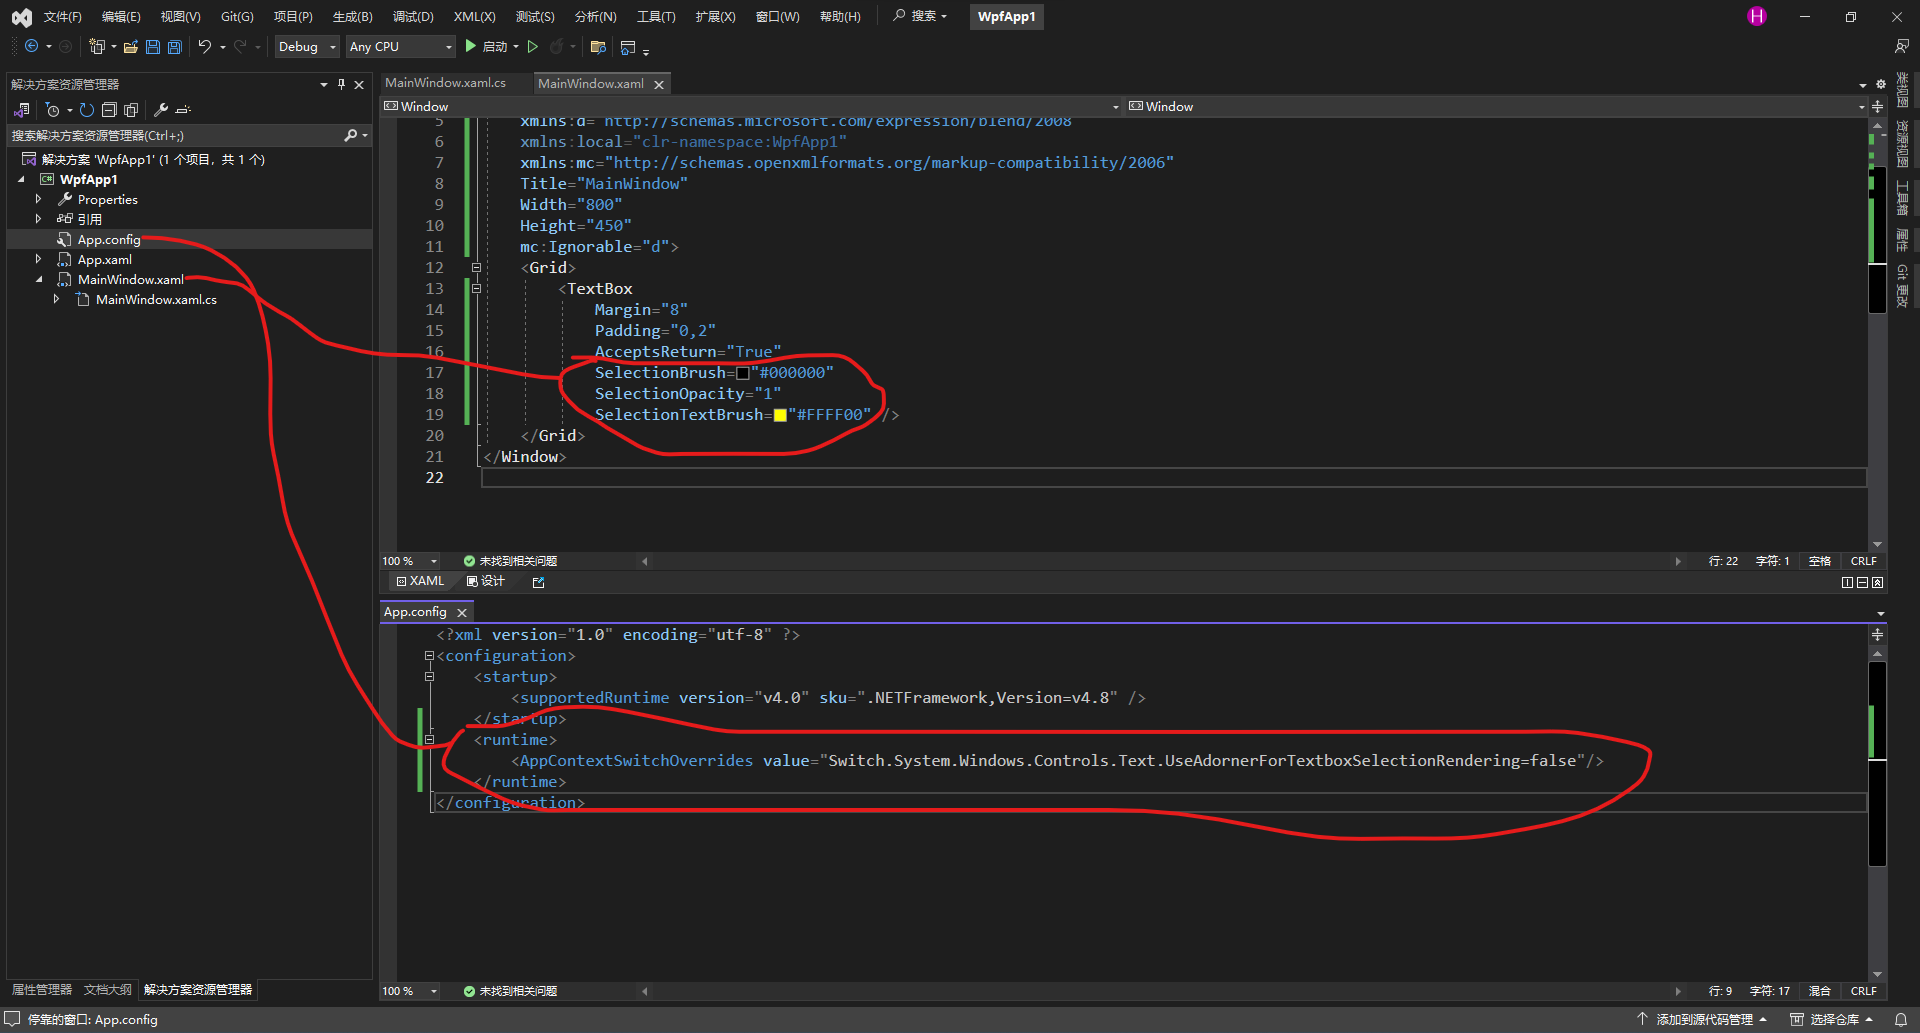Click 选择仓库 in status bar
The width and height of the screenshot is (1920, 1033).
[1831, 1019]
